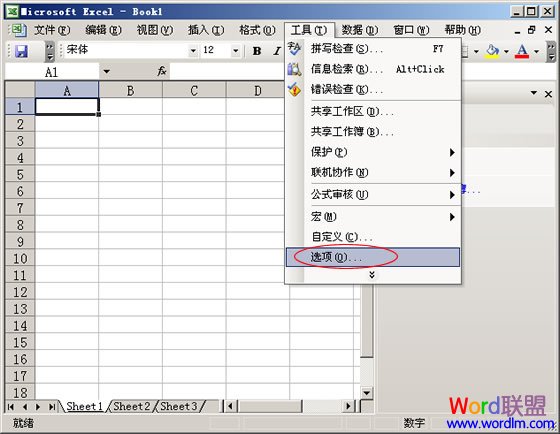Toggle Bold formatting button
Viewport: 560px width, 434px height.
[256, 51]
